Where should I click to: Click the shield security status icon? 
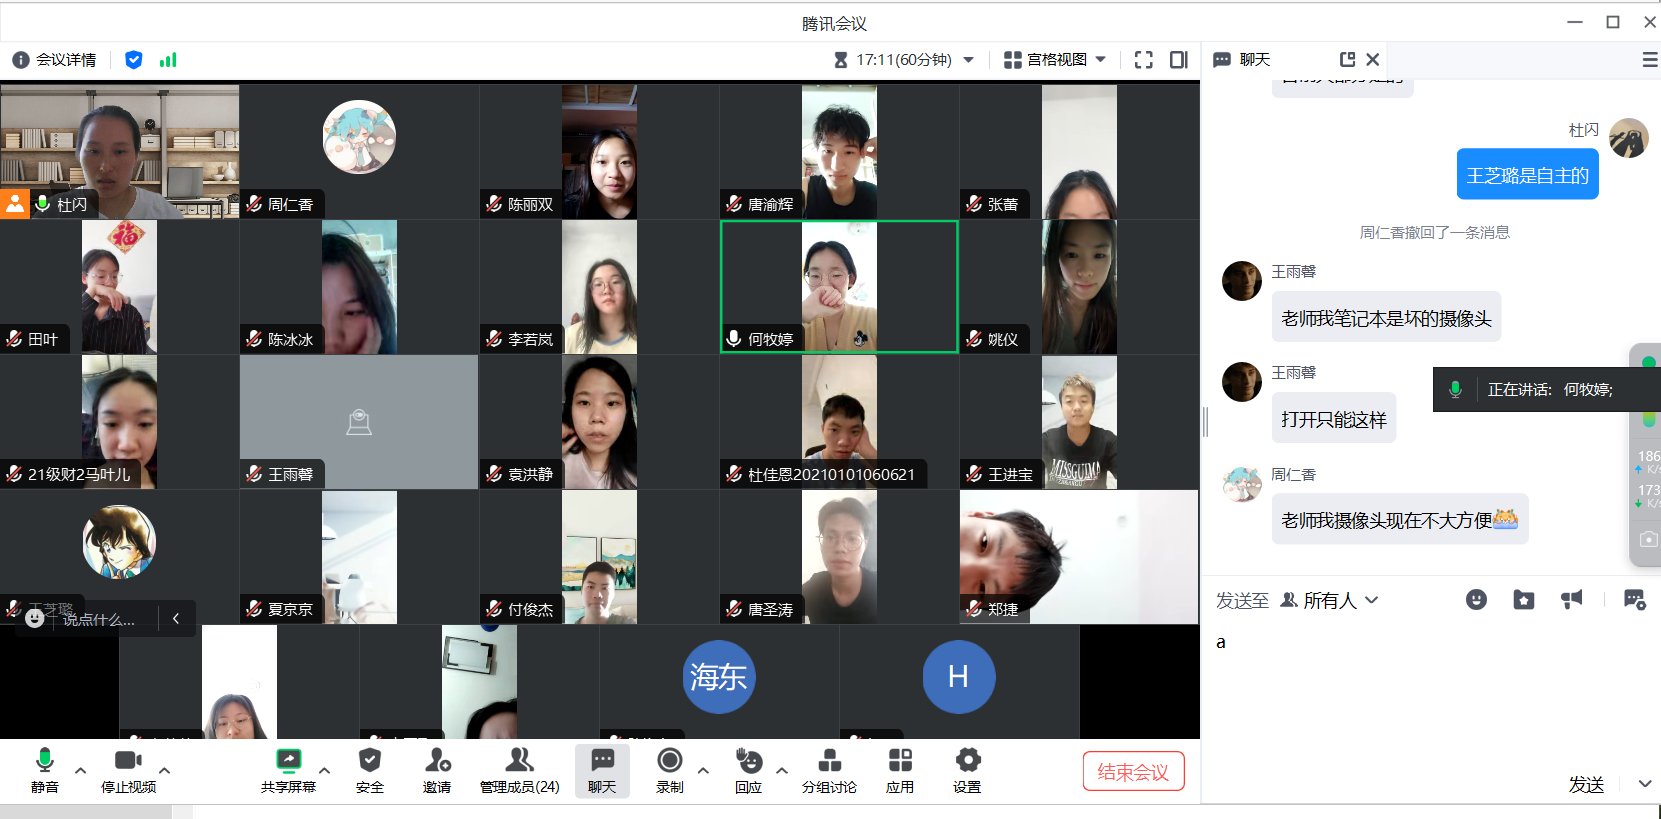tap(133, 60)
